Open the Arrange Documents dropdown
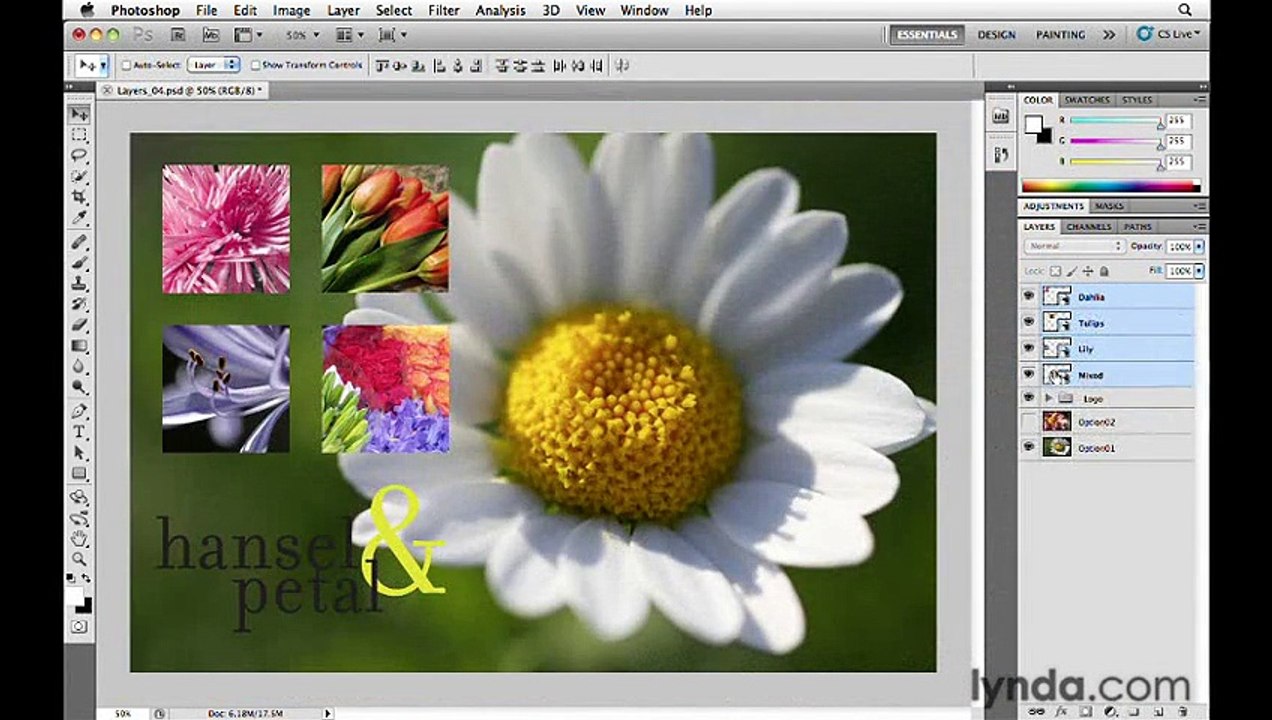1272x720 pixels. tap(348, 35)
